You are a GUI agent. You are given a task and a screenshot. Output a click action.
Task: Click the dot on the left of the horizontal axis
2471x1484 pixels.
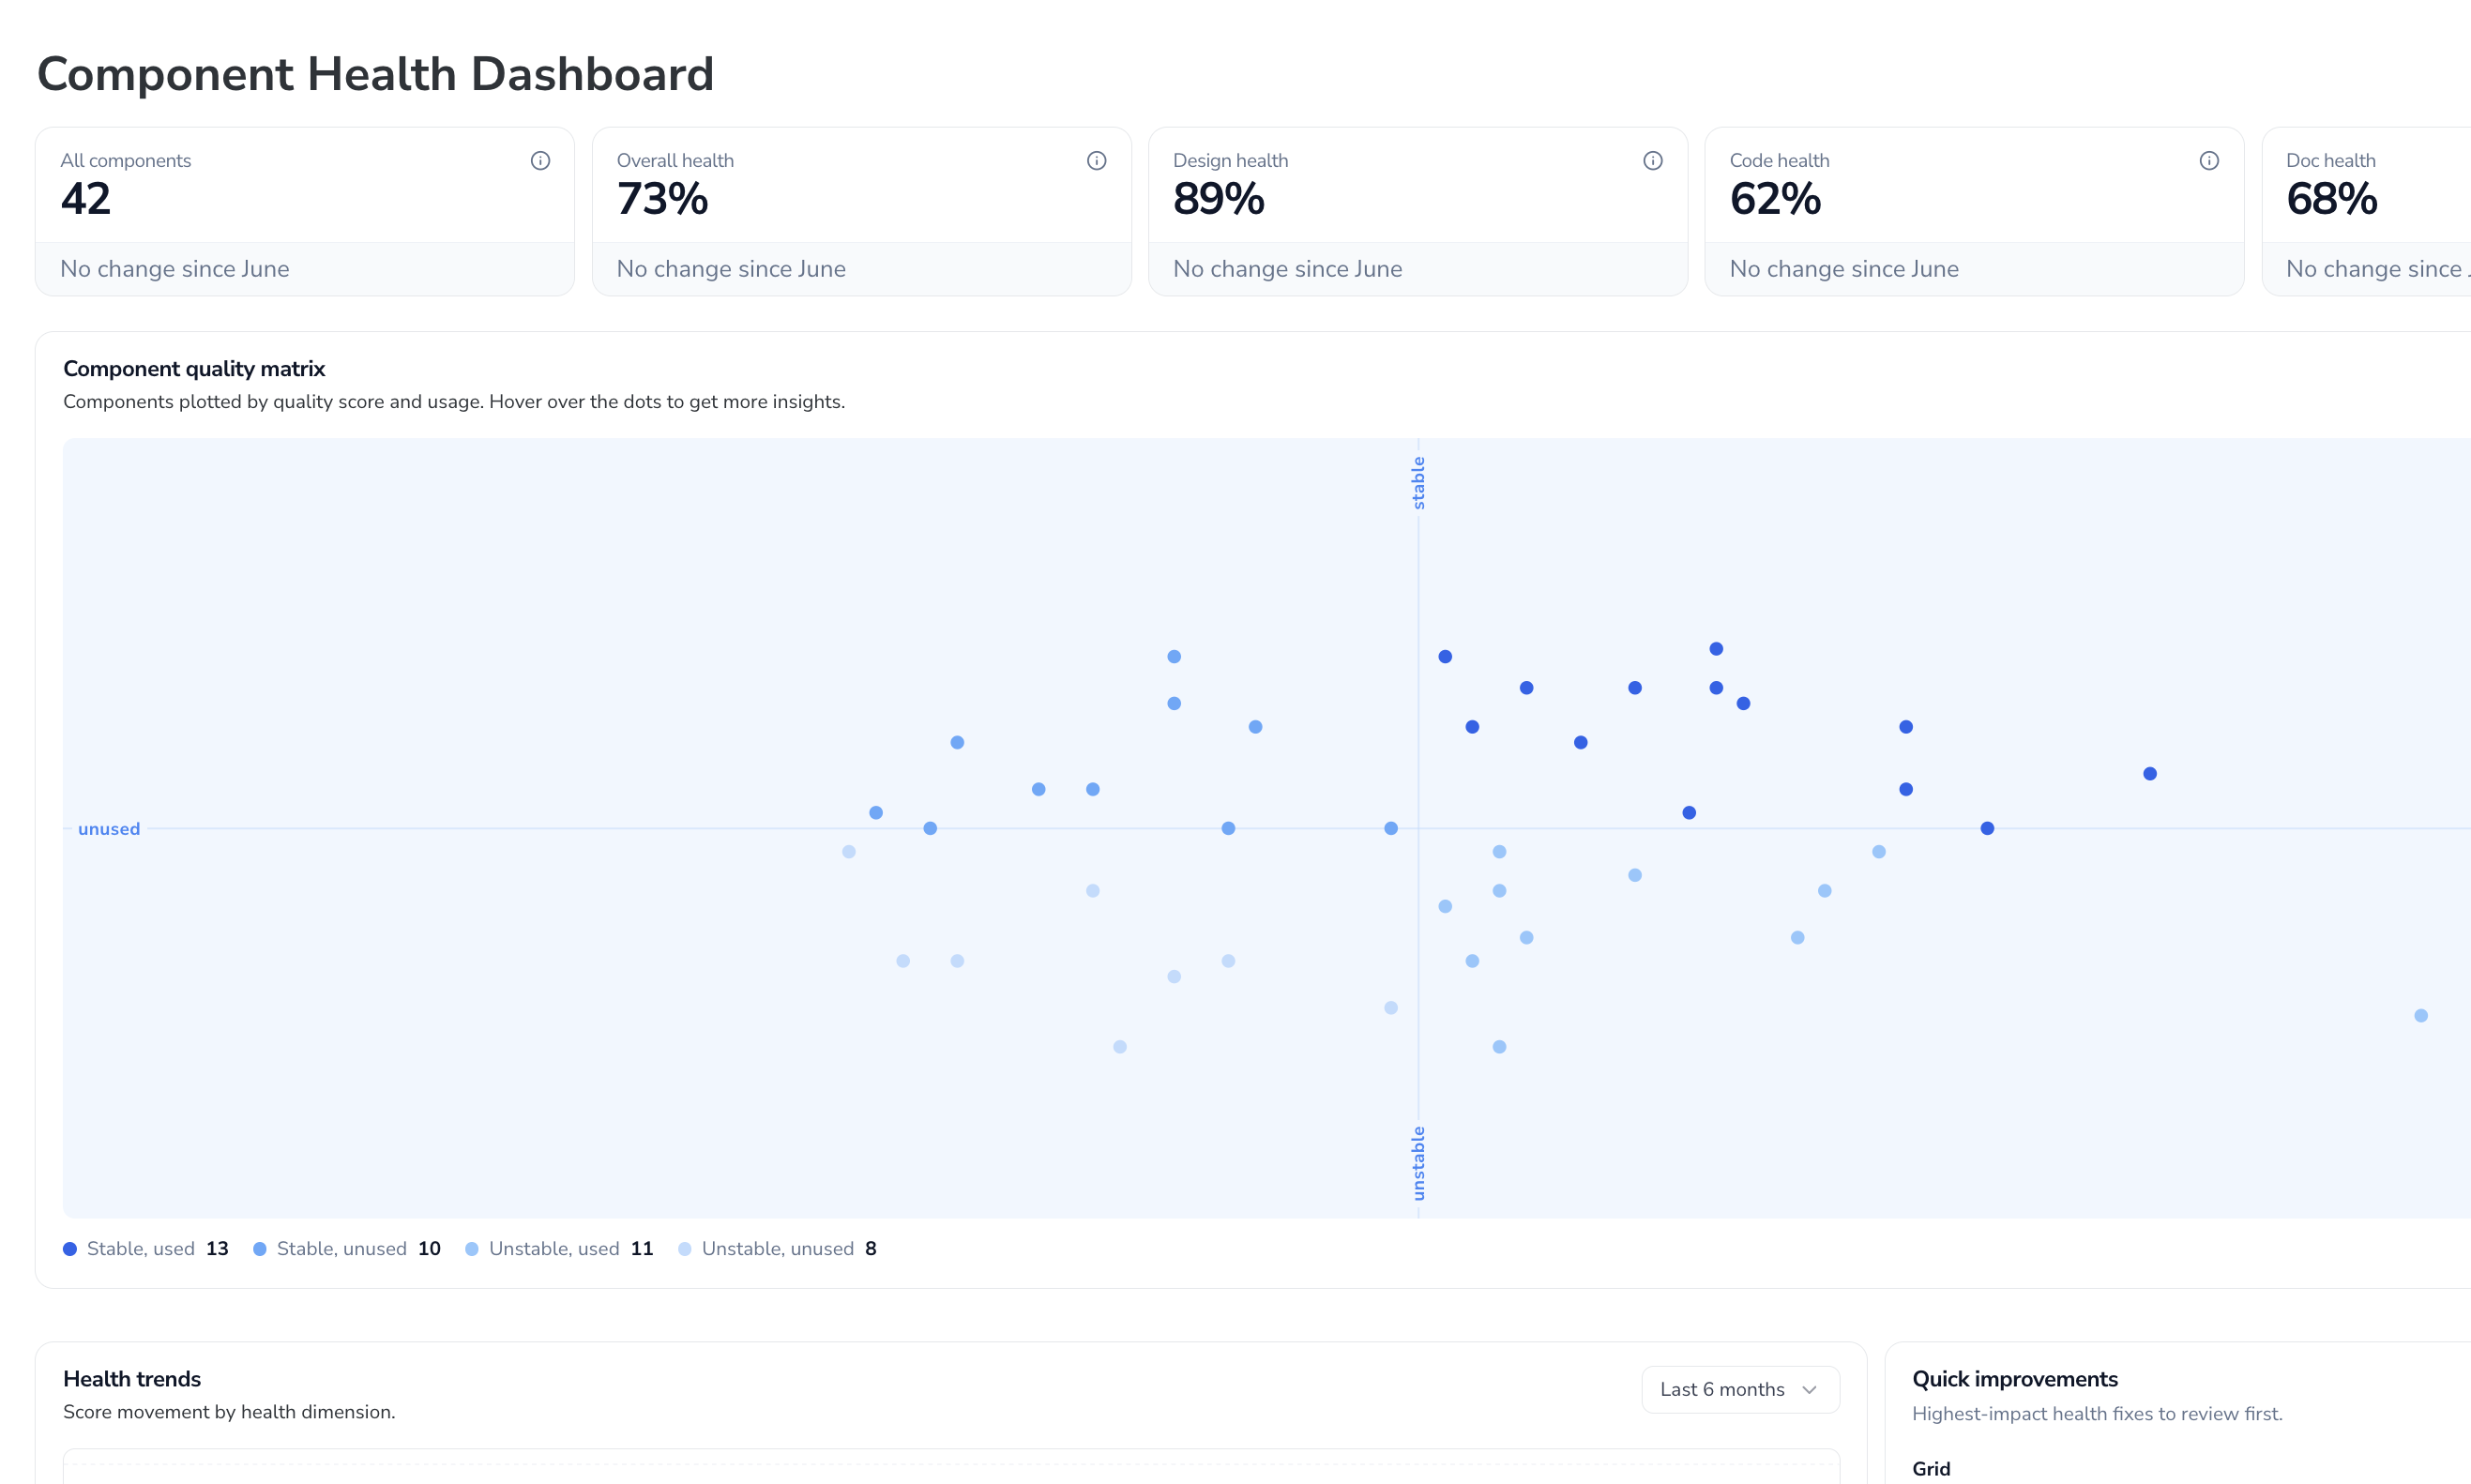[x=930, y=829]
